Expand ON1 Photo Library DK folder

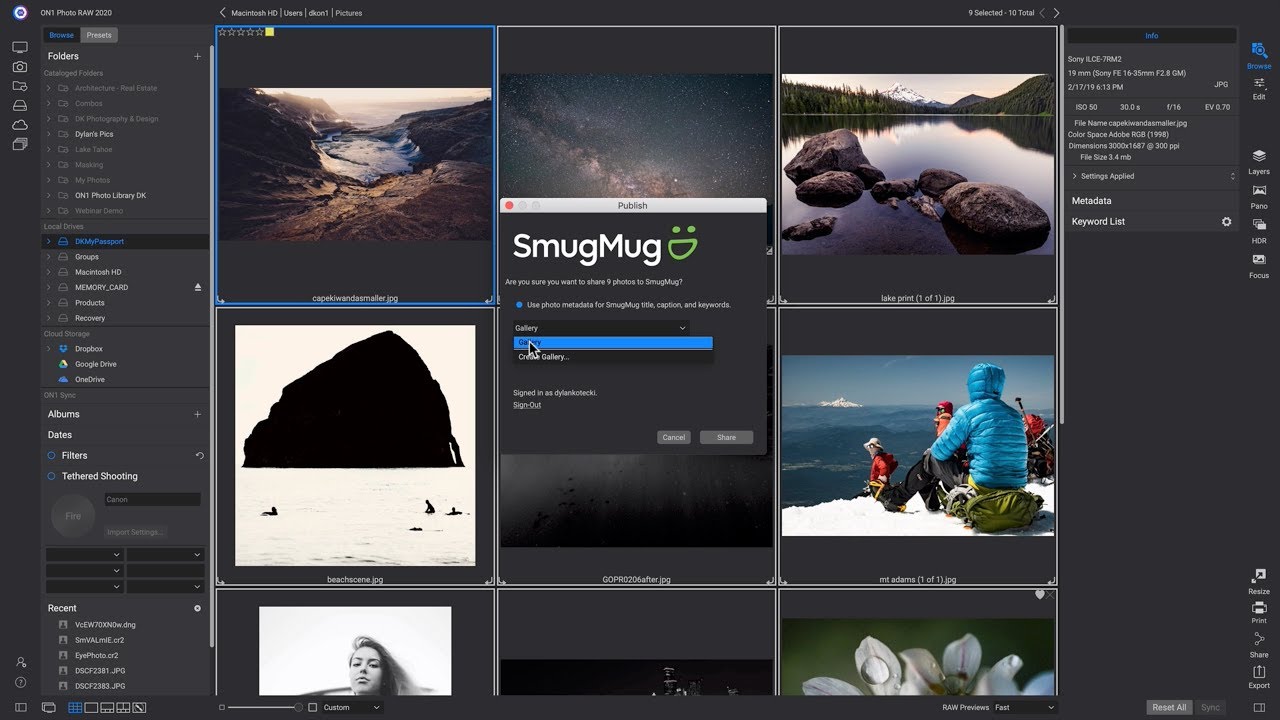coord(48,195)
